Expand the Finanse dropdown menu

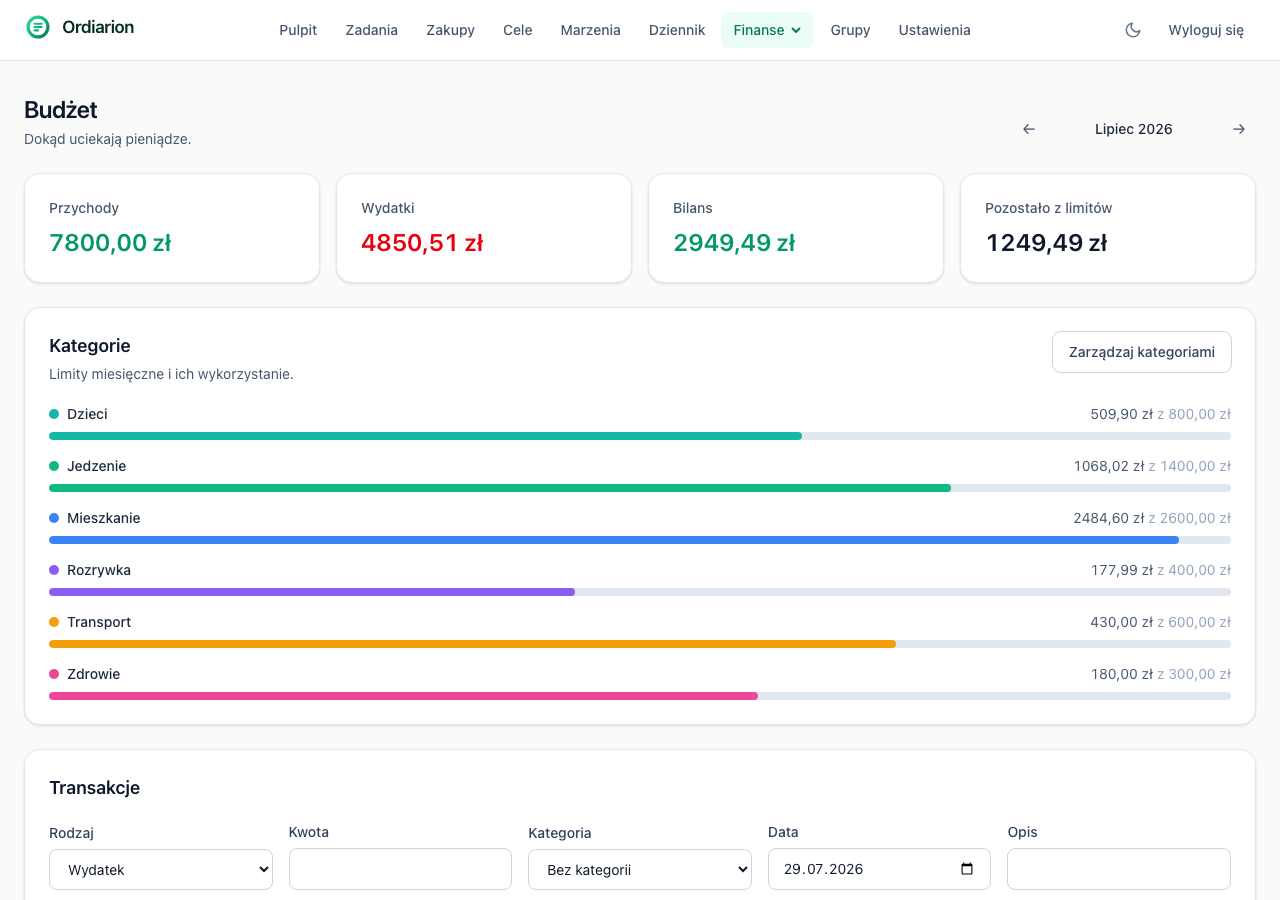pyautogui.click(x=767, y=30)
